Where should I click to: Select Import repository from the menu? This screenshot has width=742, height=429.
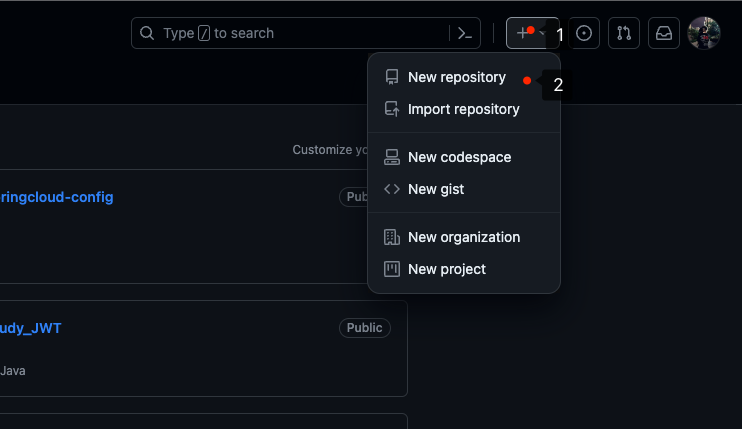463,109
